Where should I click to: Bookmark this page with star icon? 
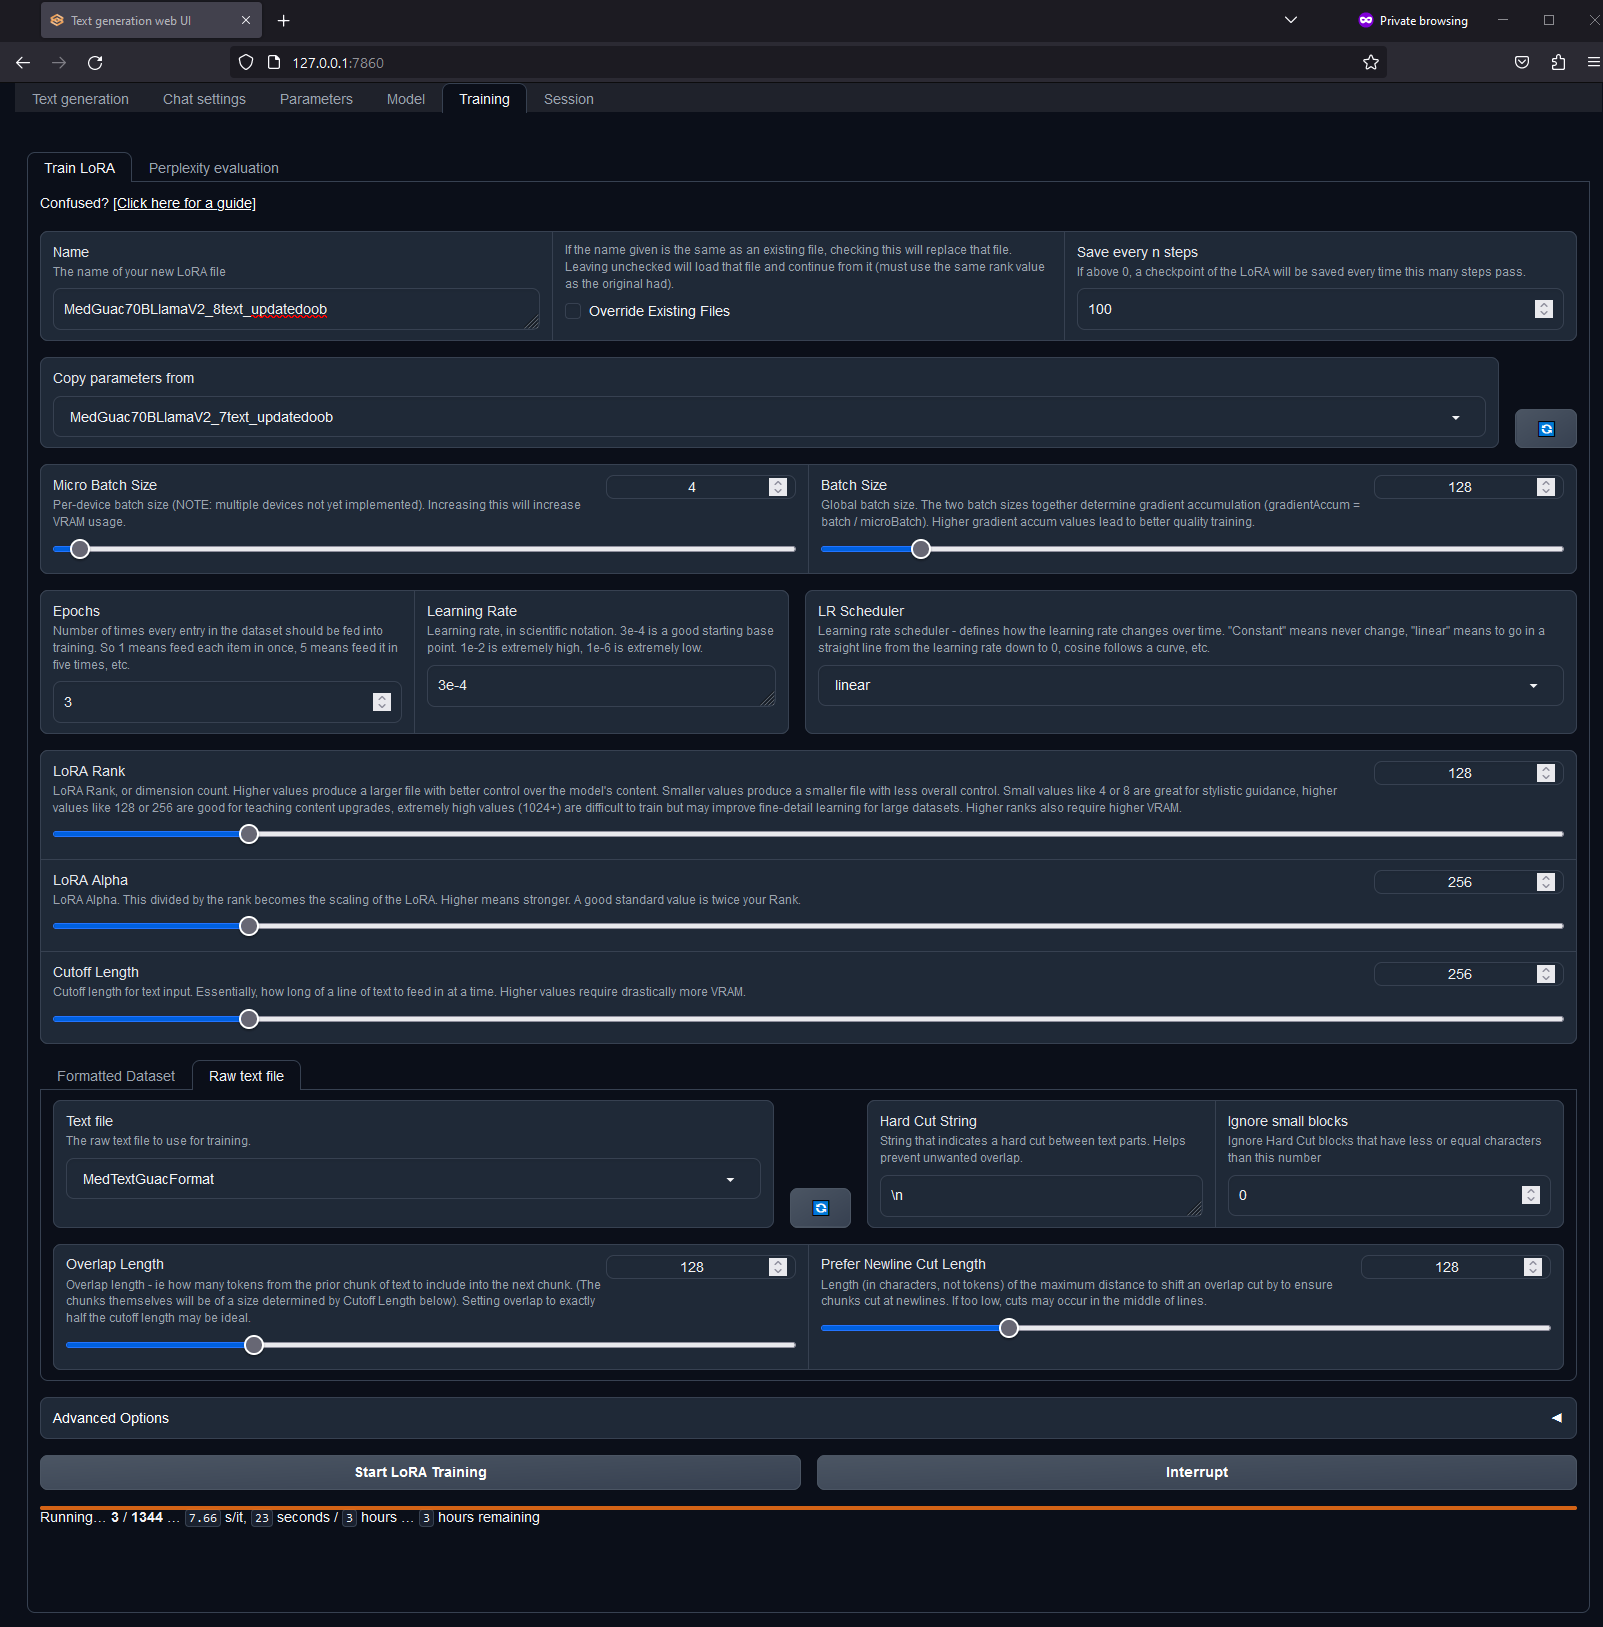pyautogui.click(x=1370, y=63)
